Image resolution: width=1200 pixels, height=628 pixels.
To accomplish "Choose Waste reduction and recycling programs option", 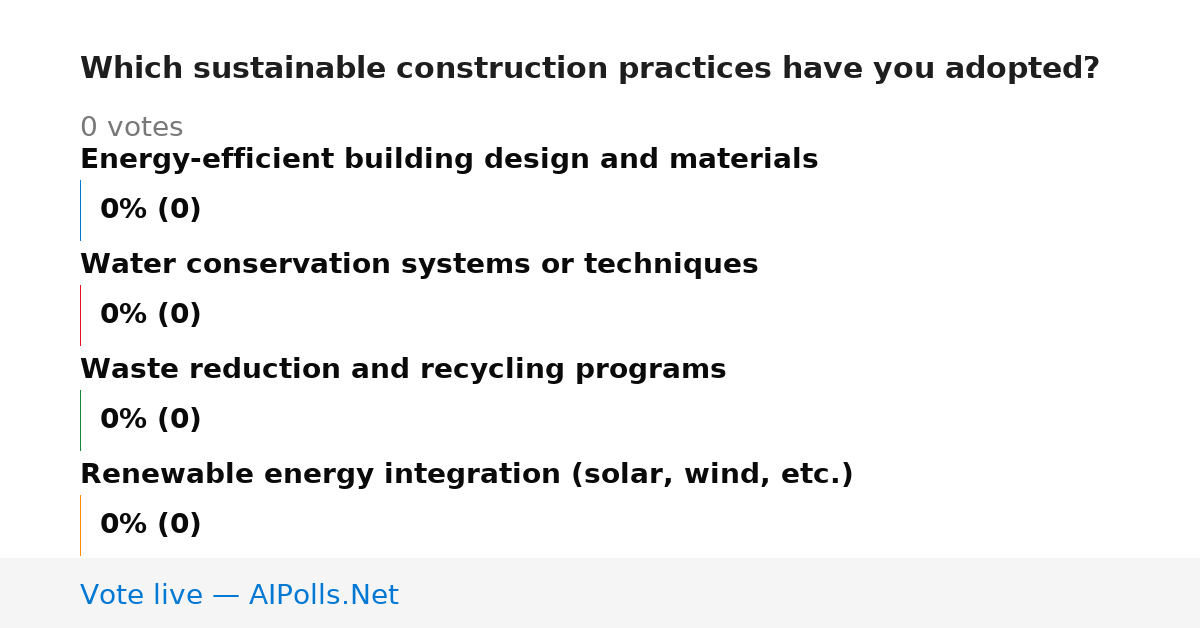I will [403, 370].
